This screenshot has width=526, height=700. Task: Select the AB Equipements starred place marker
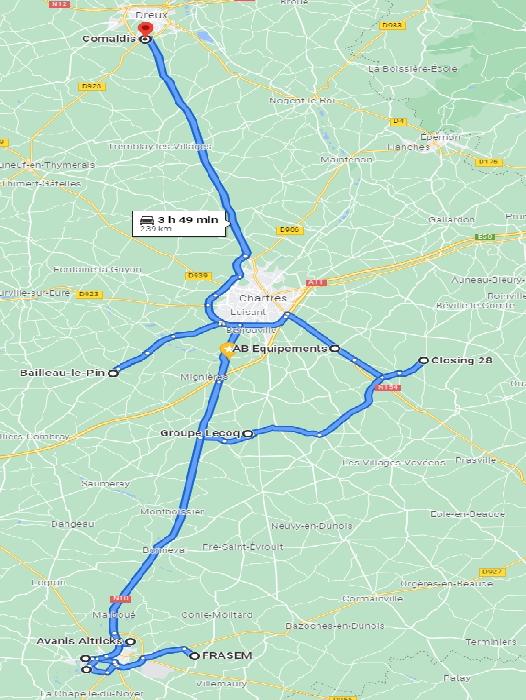227,350
